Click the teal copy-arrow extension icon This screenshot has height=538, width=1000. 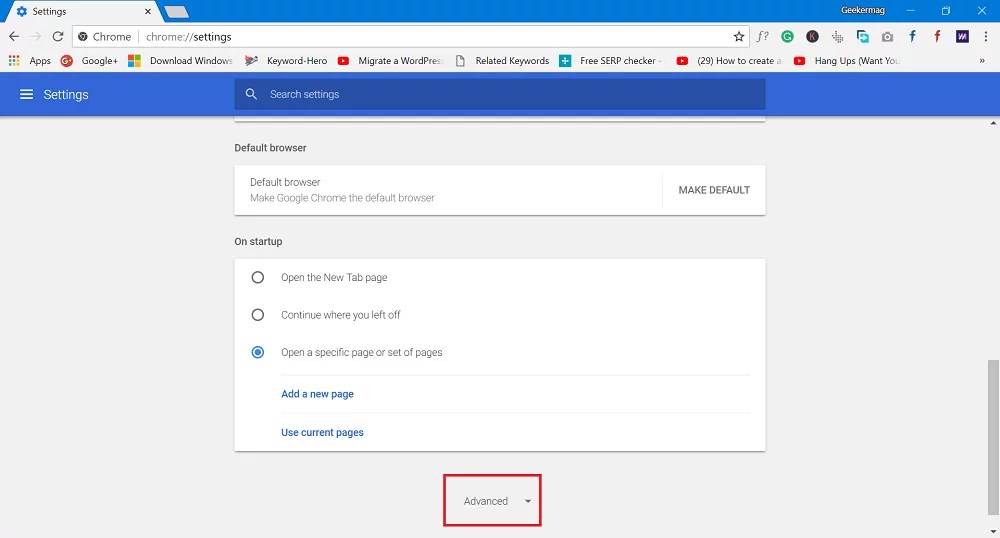click(x=862, y=36)
